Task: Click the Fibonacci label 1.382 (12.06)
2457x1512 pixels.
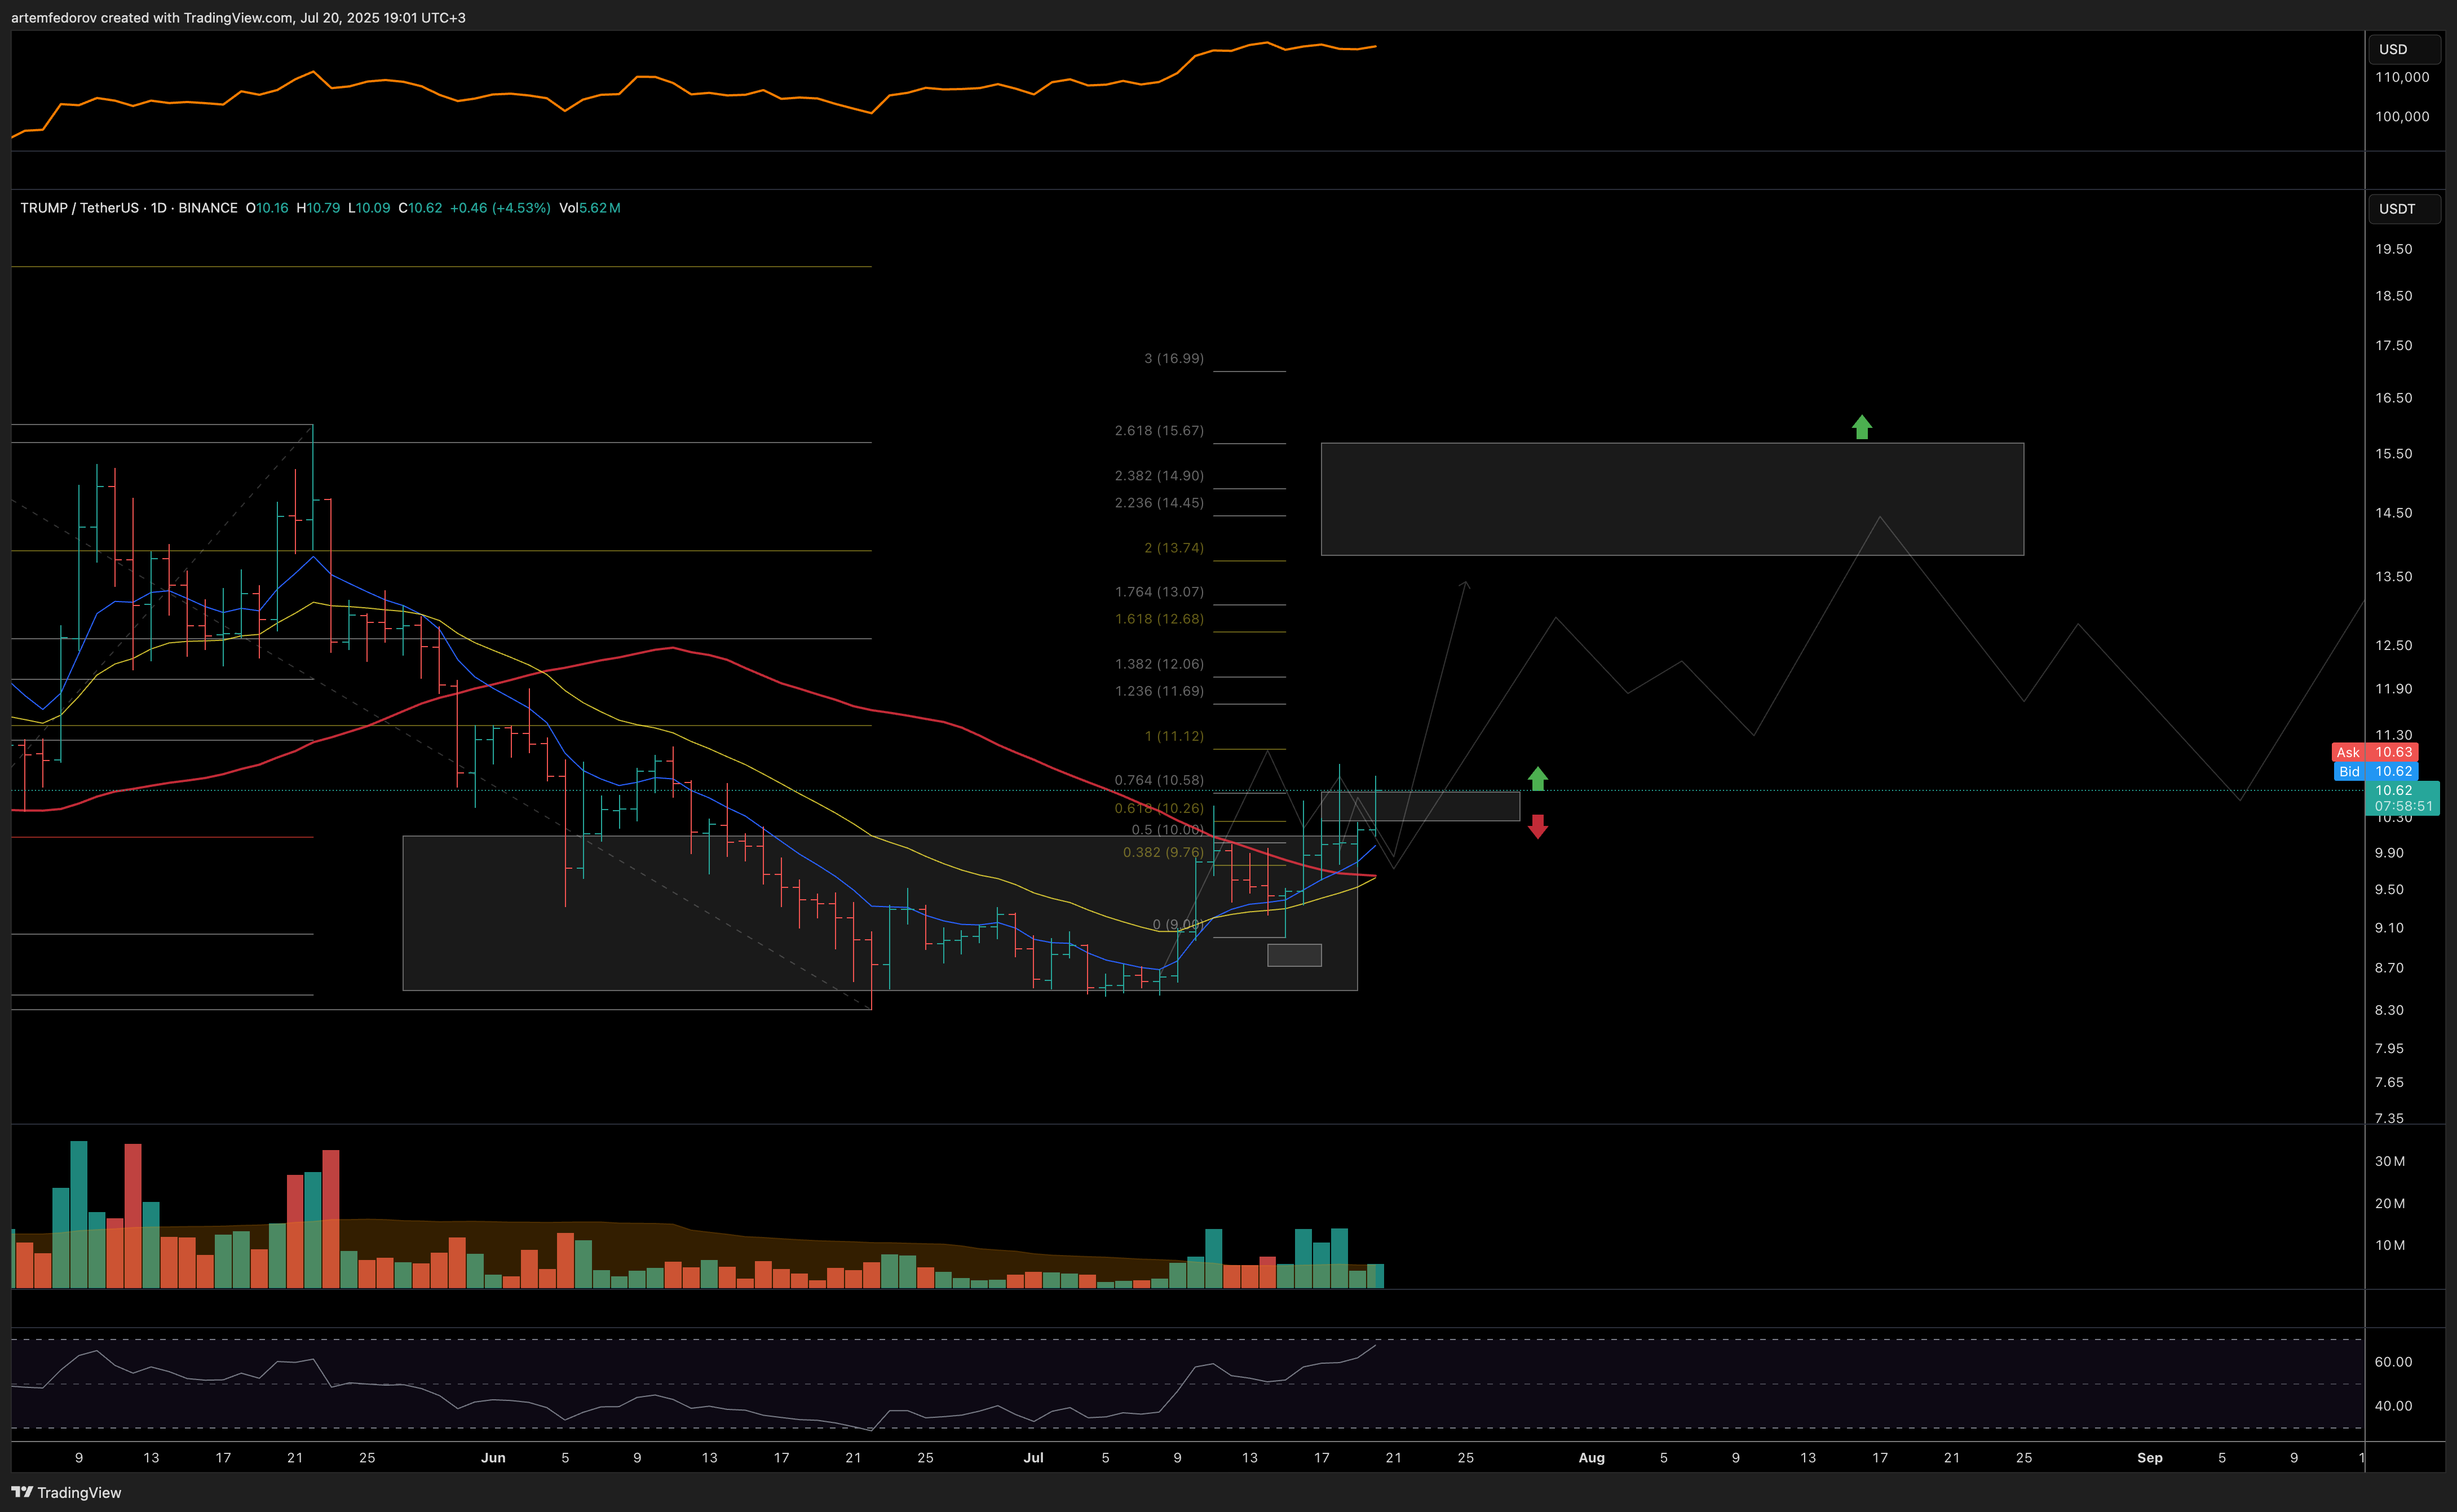Action: [1159, 663]
